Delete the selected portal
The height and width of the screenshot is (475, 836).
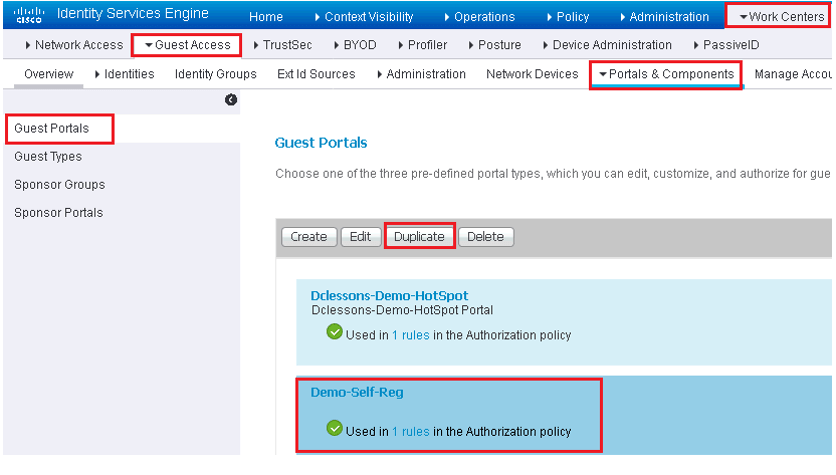[x=486, y=237]
